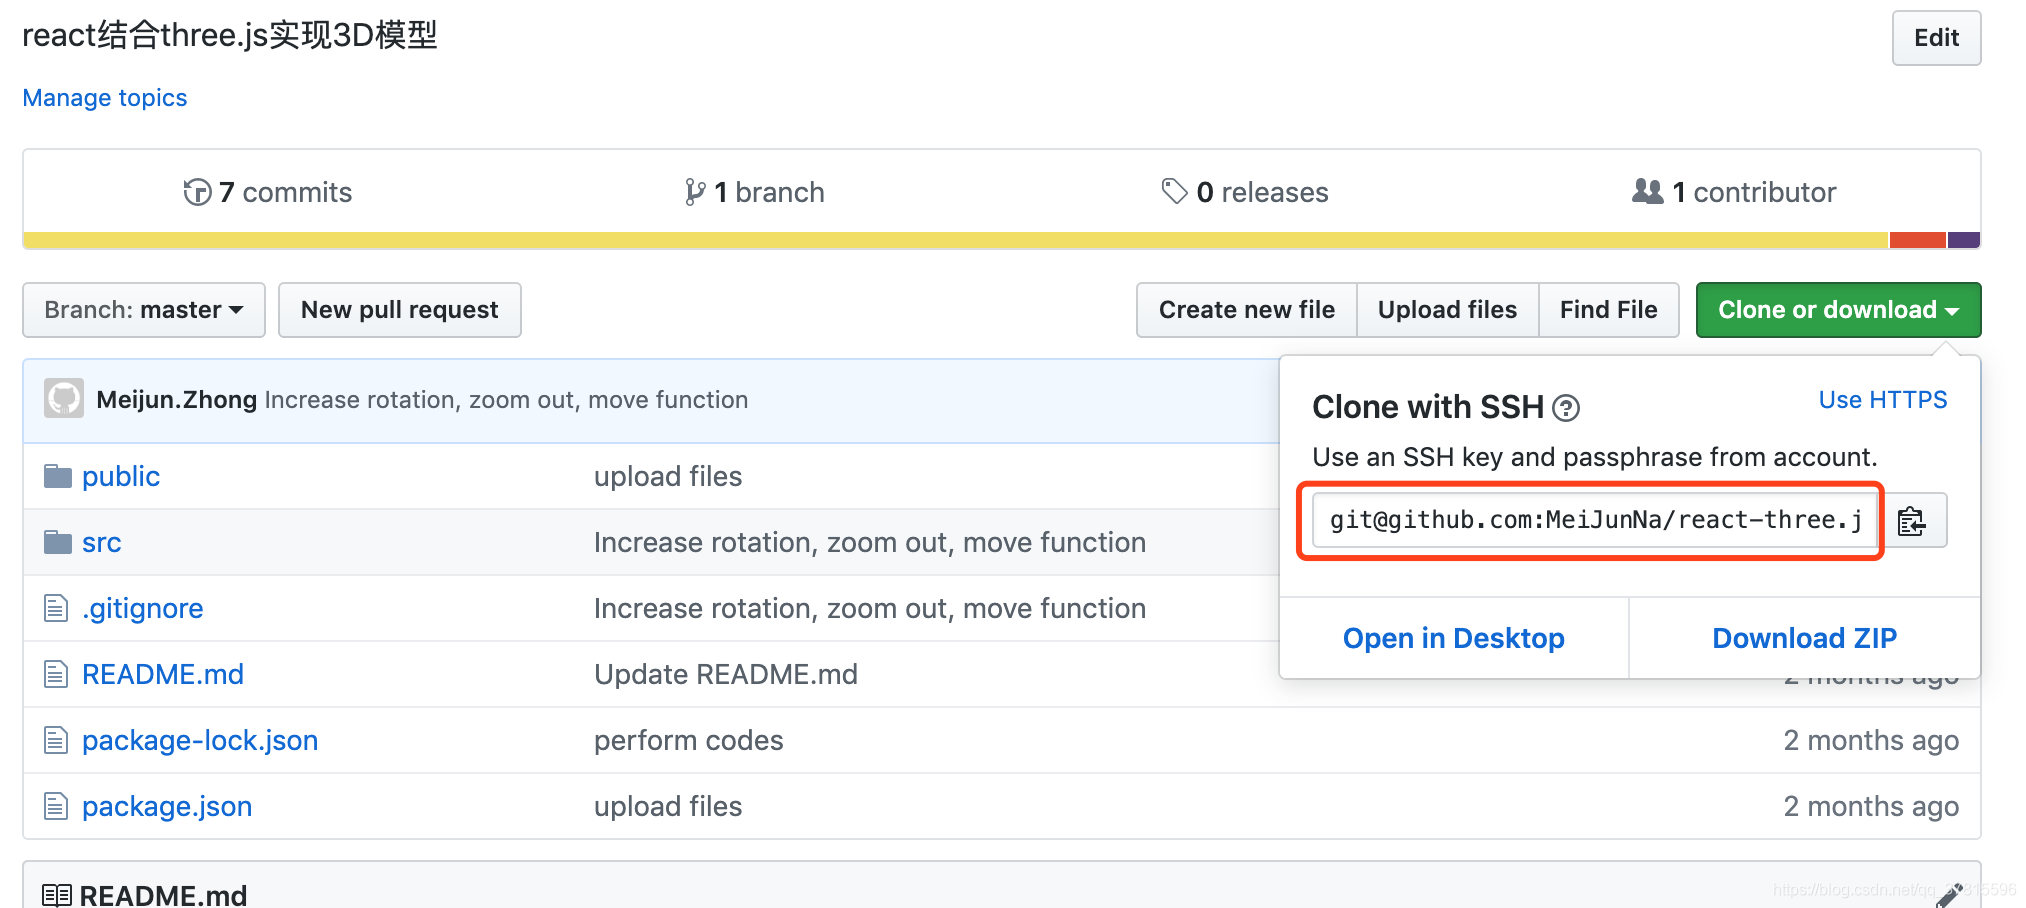Click .gitignore's commit message about rotation
The image size is (2026, 908).
[870, 608]
